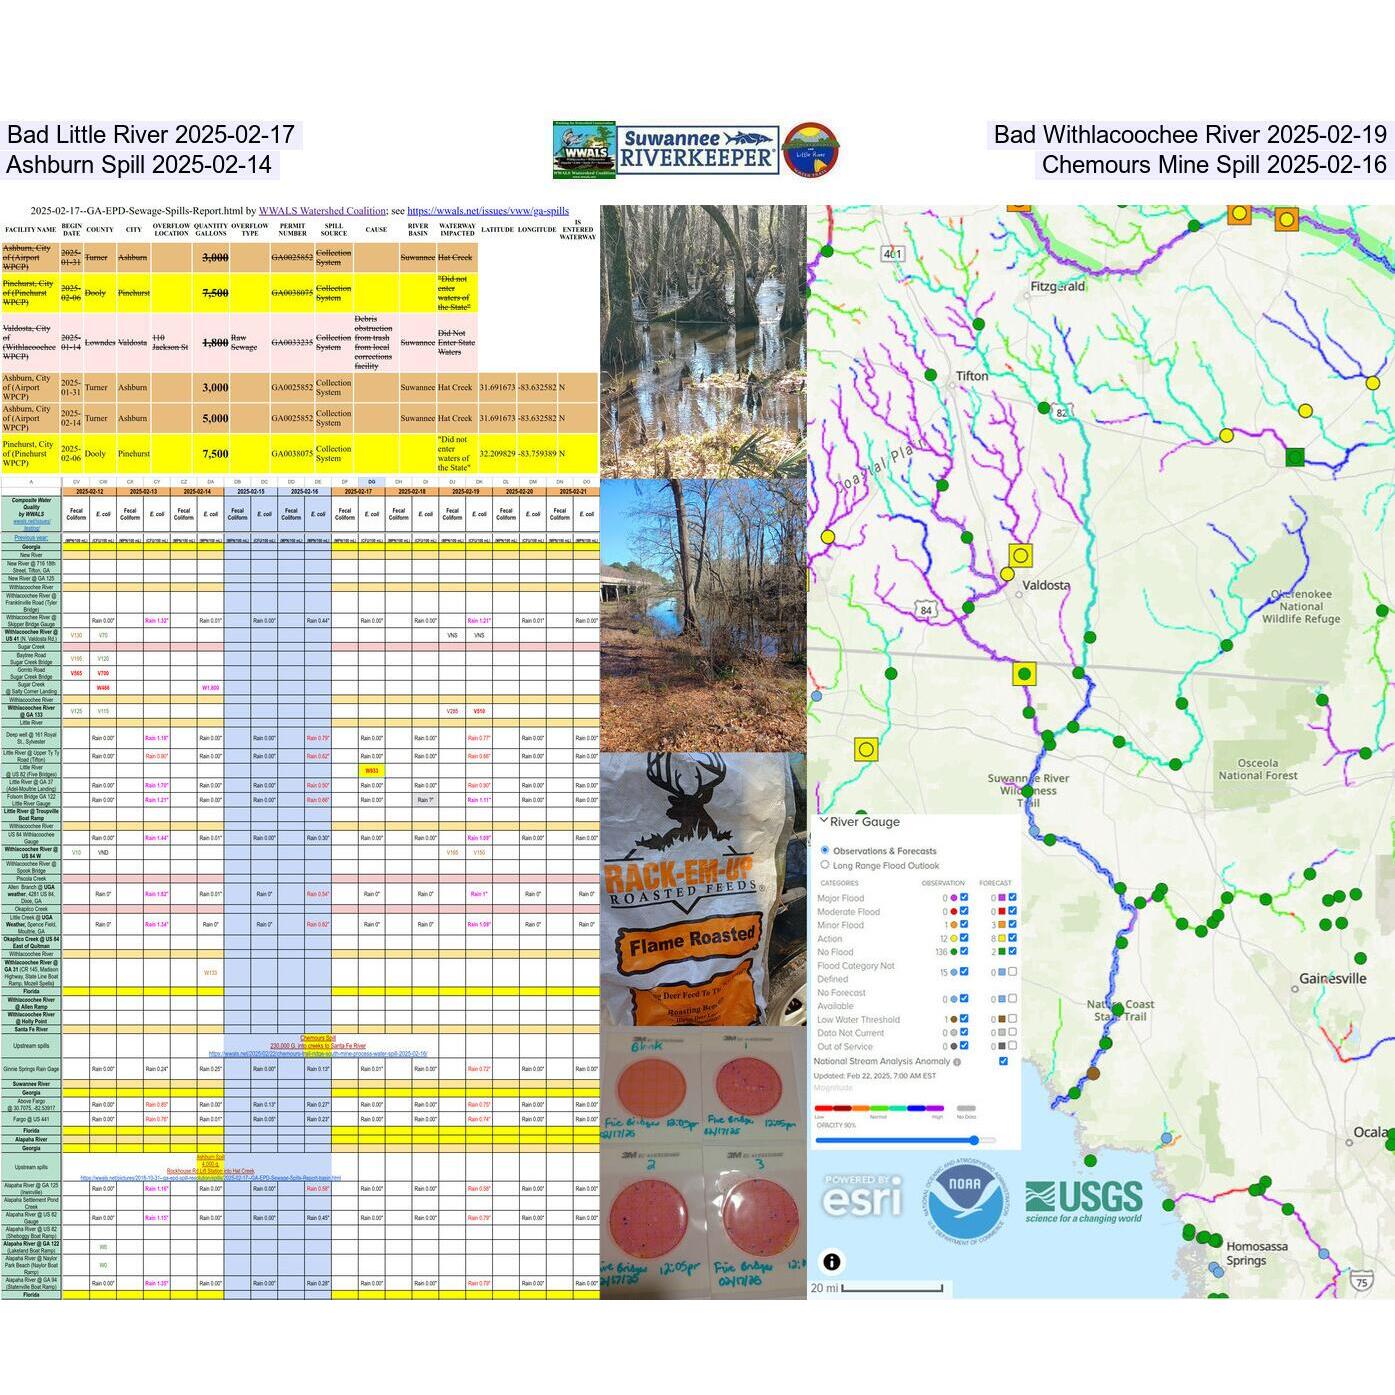Select the Long Range Flood Outlook radio button

825,865
